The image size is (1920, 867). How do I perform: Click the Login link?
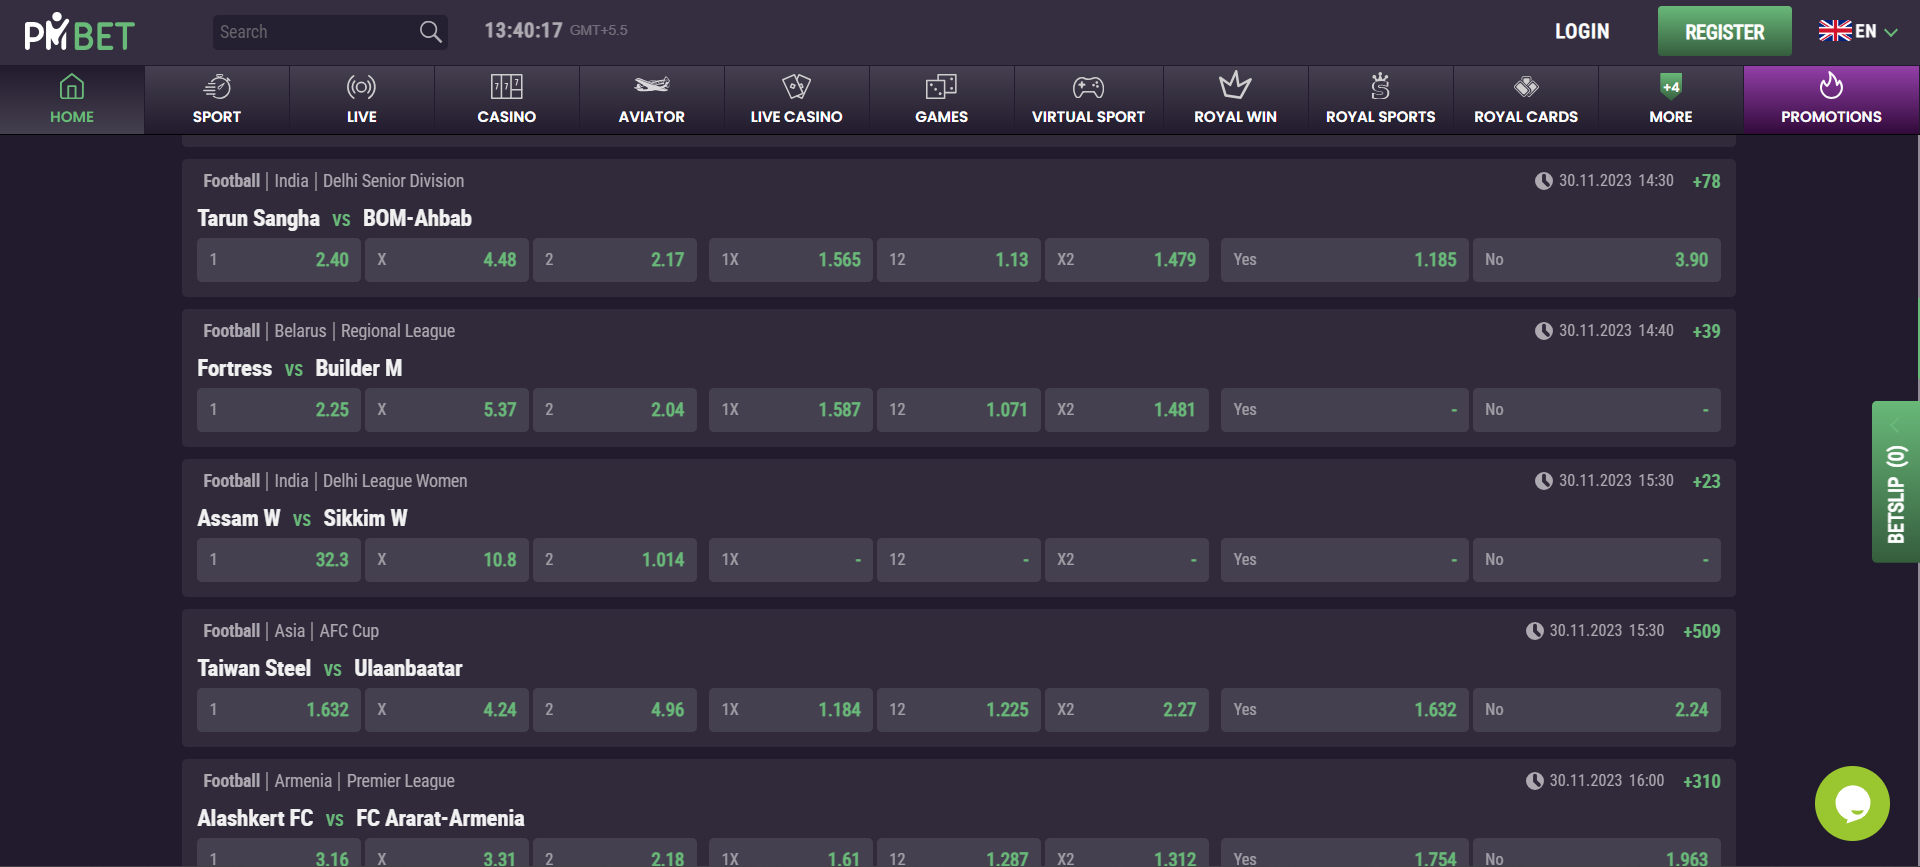click(1581, 32)
